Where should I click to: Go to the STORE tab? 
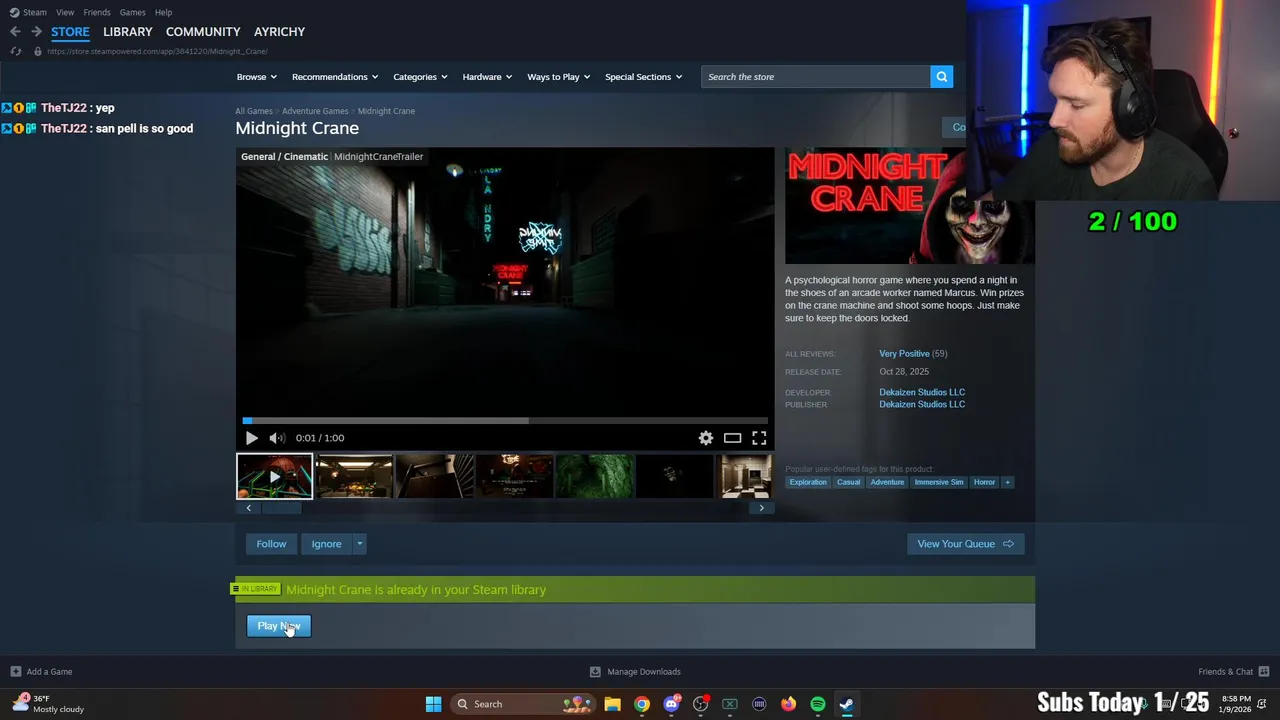[x=70, y=32]
